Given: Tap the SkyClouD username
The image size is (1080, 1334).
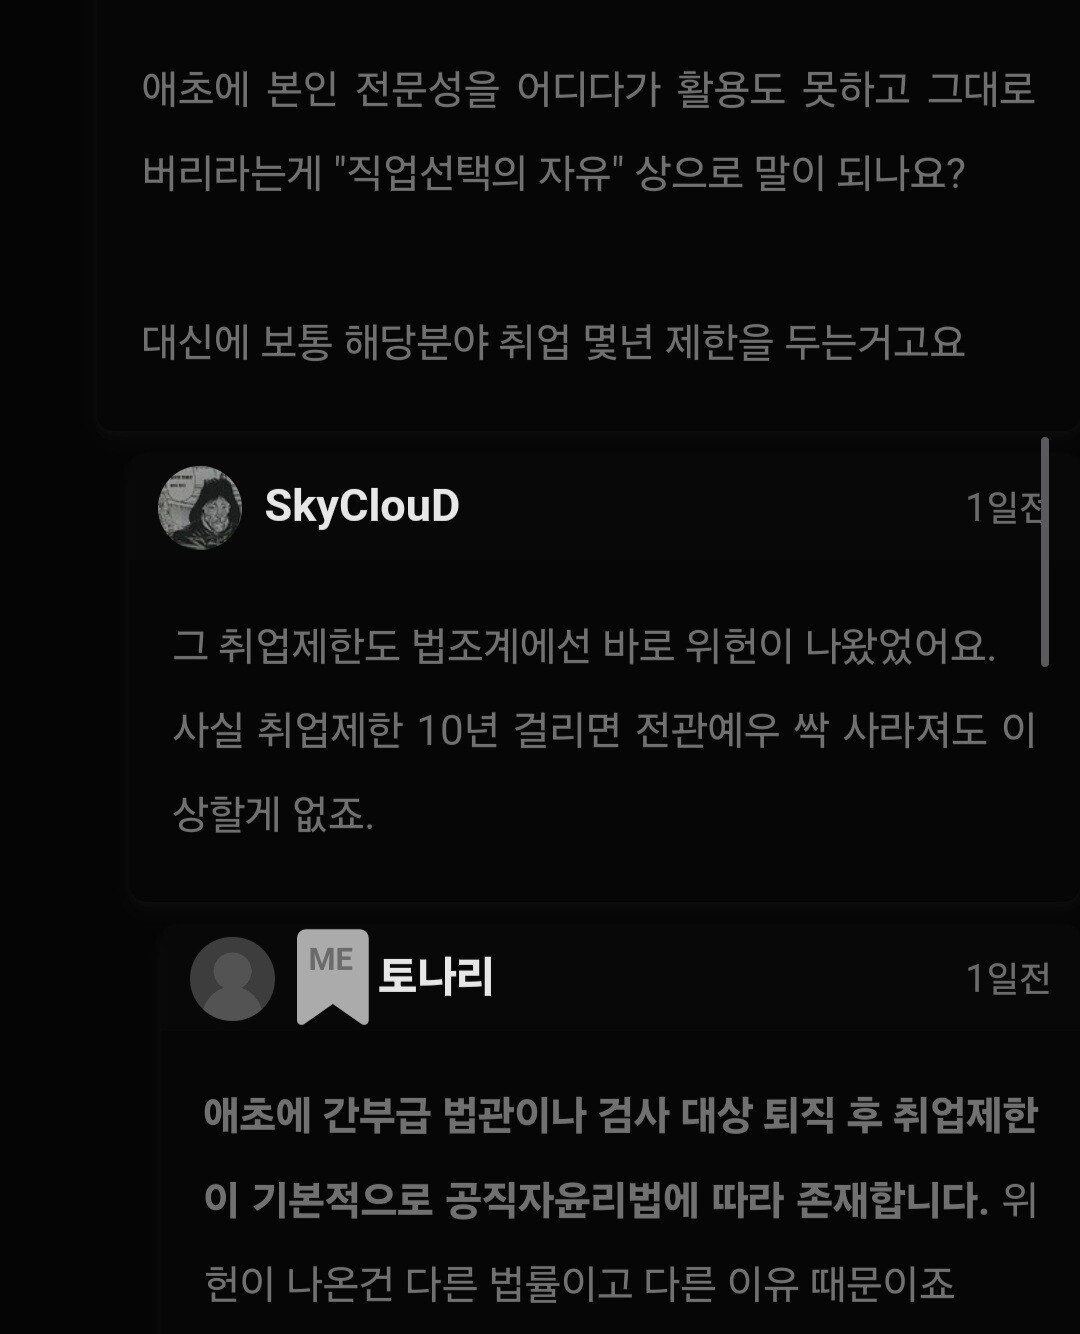Looking at the screenshot, I should point(362,506).
